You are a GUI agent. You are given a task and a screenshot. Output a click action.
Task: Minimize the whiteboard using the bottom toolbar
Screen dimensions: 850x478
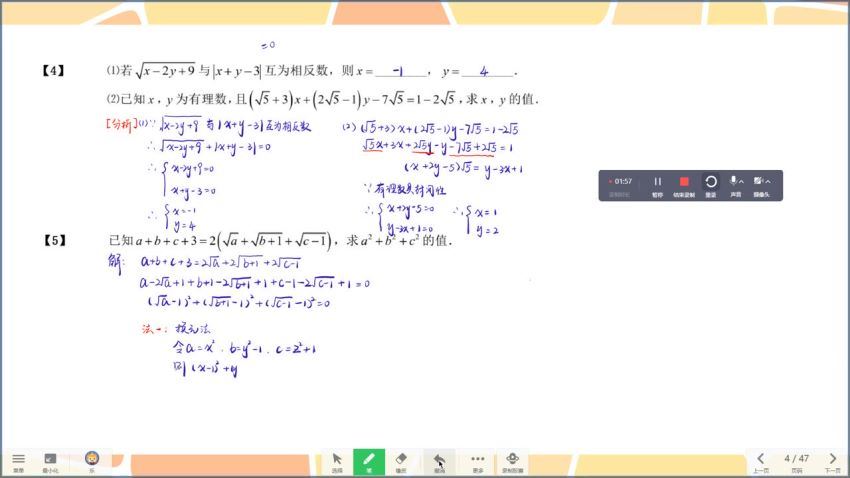click(x=50, y=460)
